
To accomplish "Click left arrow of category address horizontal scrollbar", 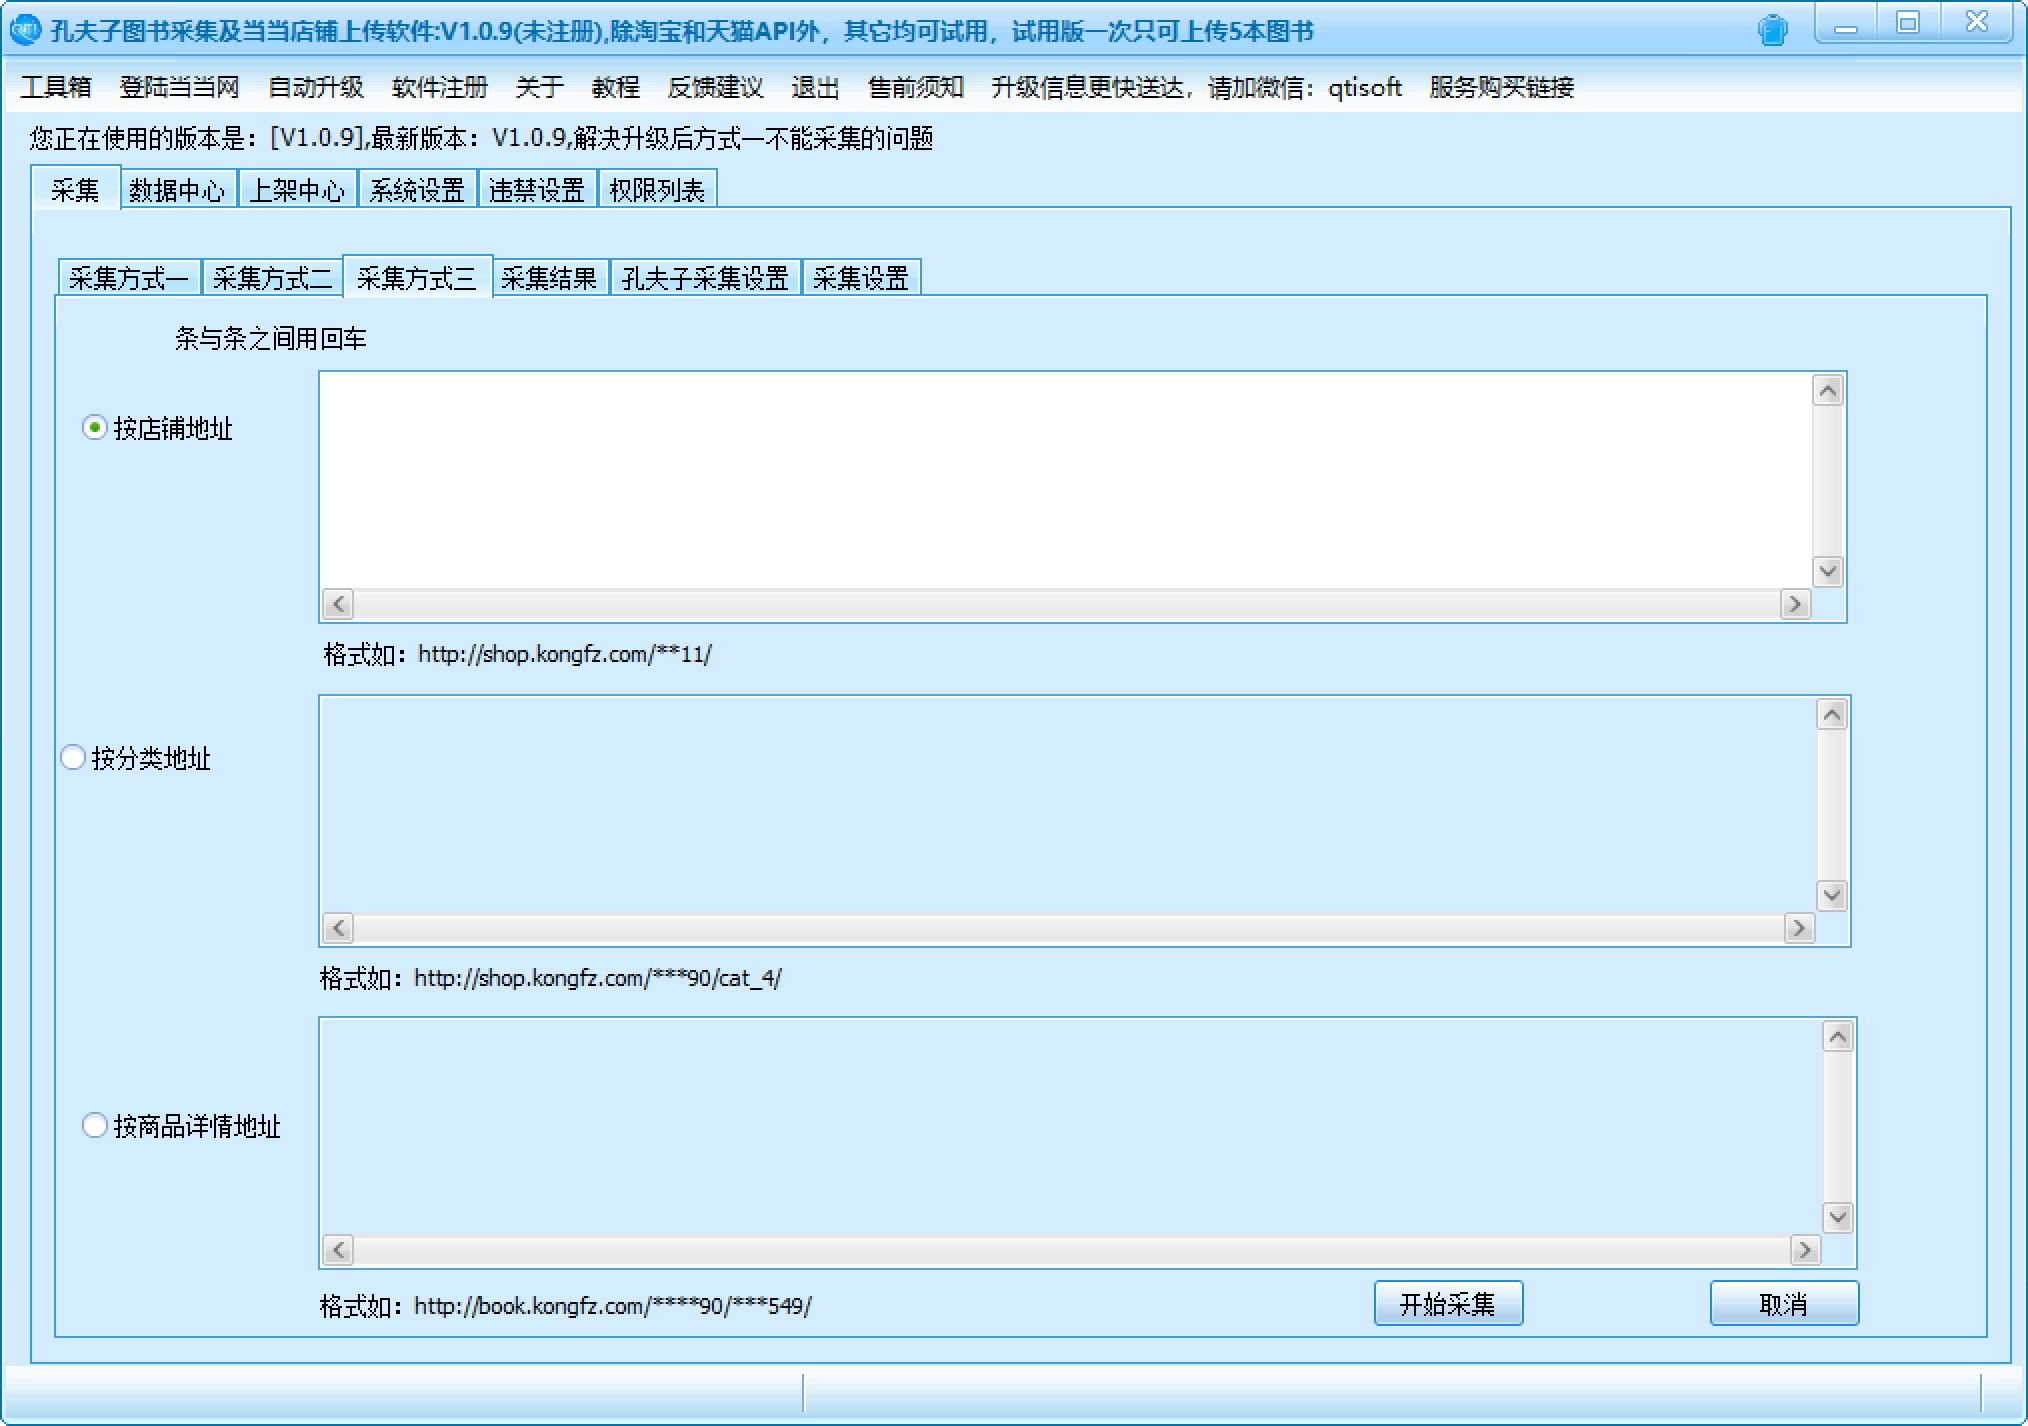I will 338,928.
